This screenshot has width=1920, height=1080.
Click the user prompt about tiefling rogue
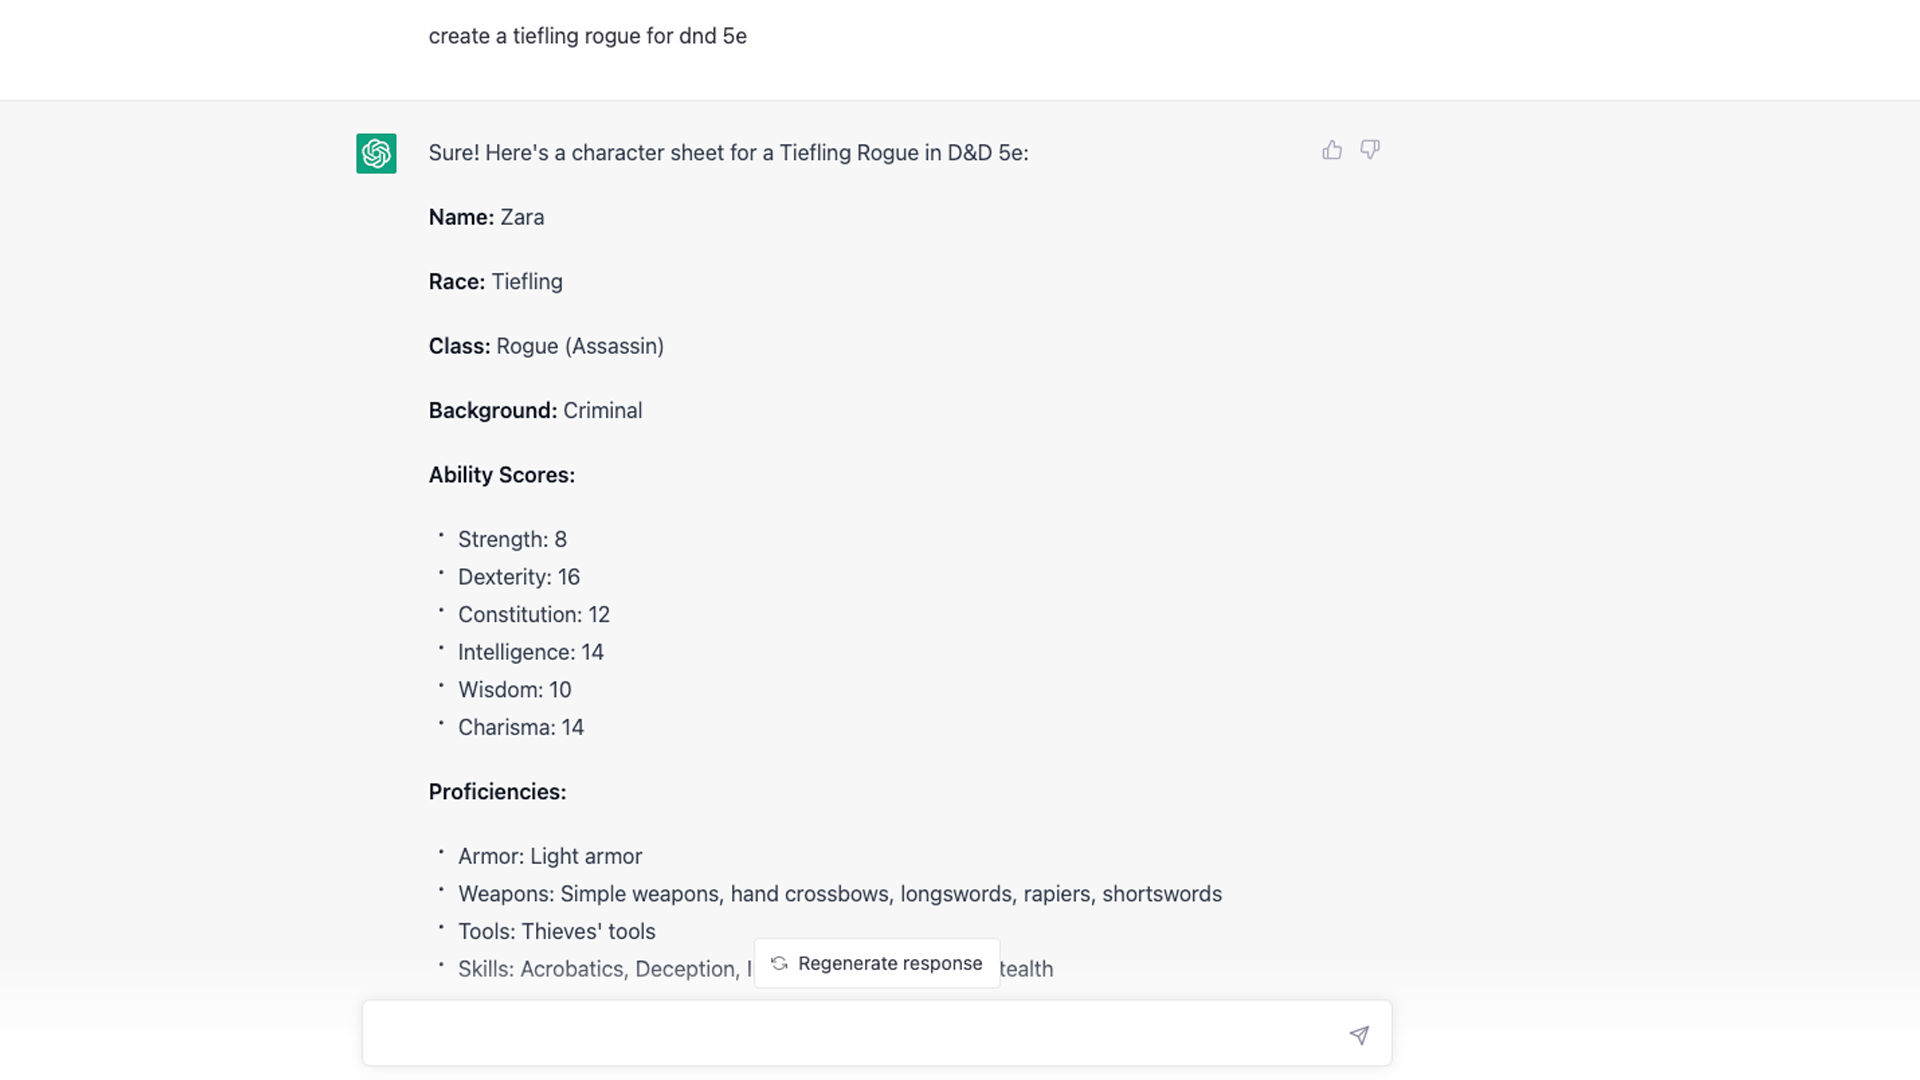click(x=587, y=36)
